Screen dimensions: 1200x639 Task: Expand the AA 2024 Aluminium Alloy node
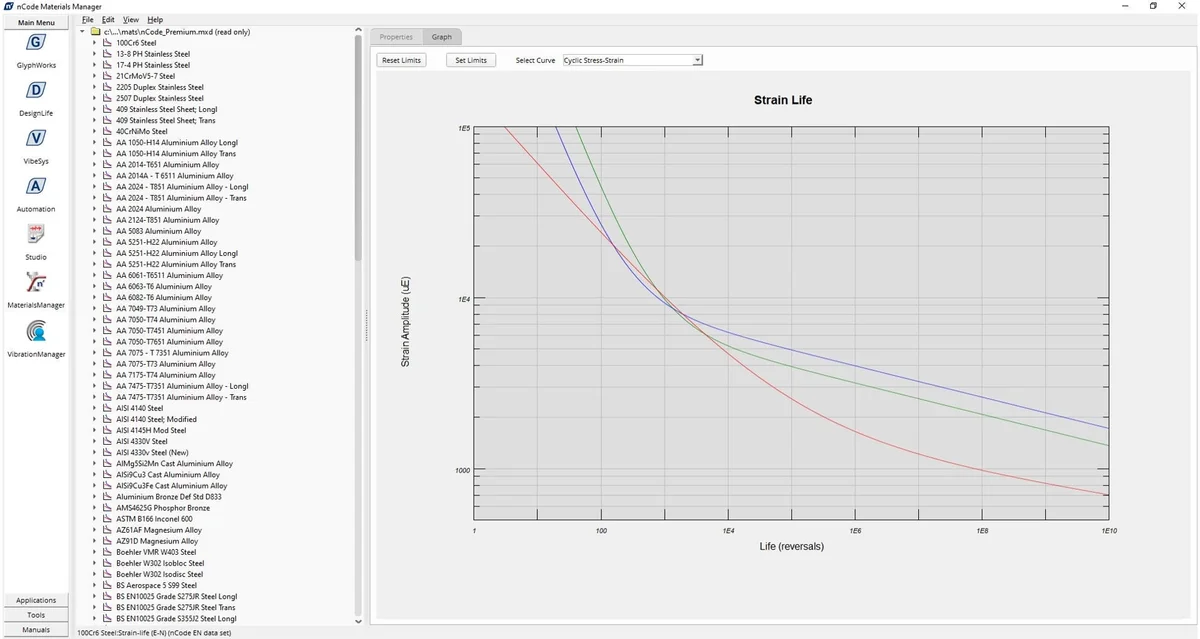point(94,209)
